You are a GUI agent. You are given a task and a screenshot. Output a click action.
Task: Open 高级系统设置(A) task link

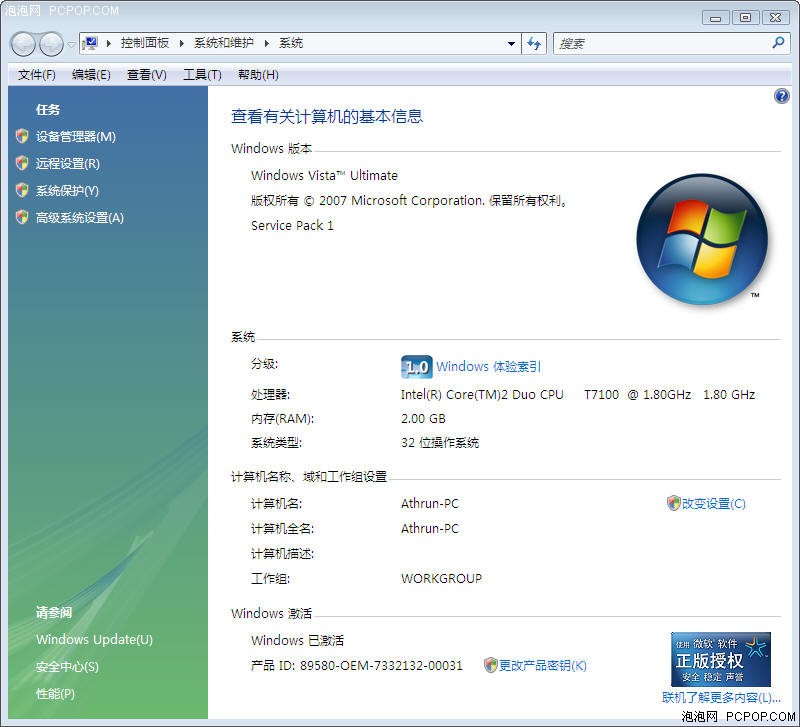point(80,218)
